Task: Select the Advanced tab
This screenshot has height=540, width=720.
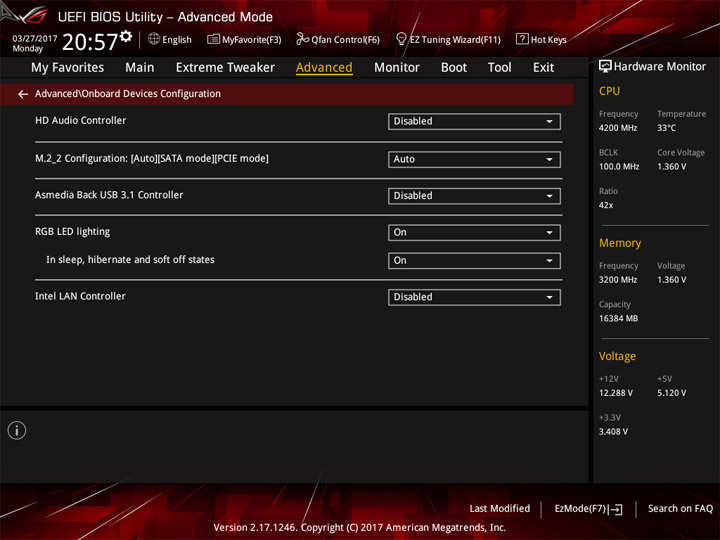Action: pyautogui.click(x=324, y=68)
